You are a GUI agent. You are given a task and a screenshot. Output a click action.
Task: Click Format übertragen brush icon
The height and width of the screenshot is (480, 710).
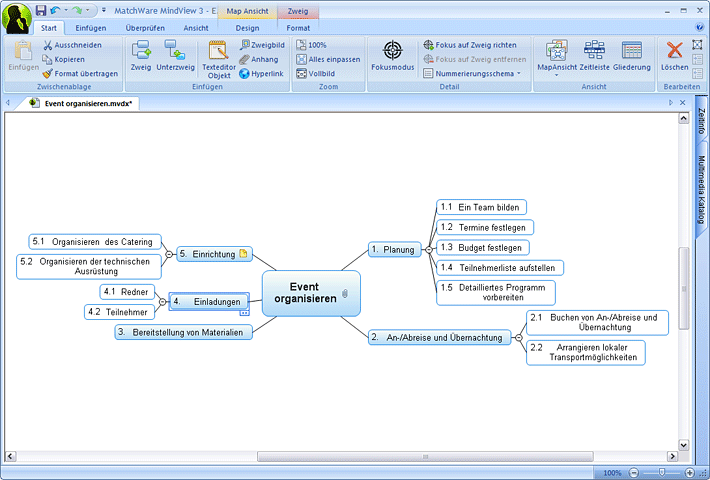coord(47,73)
